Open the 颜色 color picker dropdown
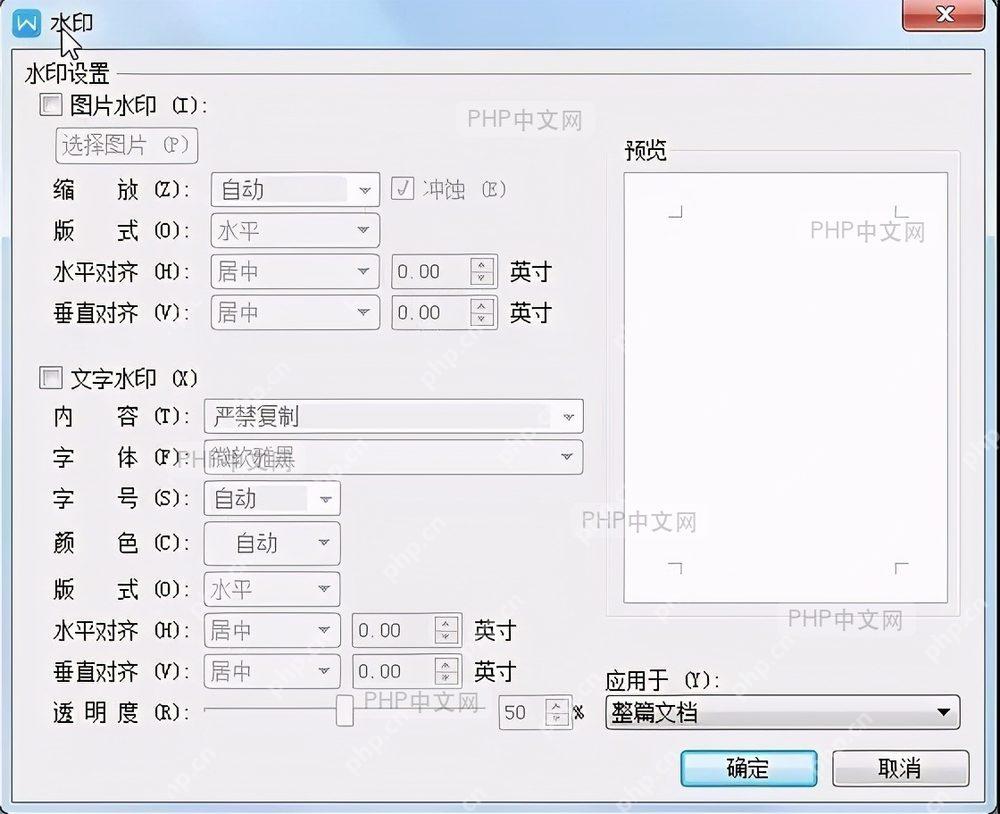This screenshot has height=814, width=1000. 272,544
